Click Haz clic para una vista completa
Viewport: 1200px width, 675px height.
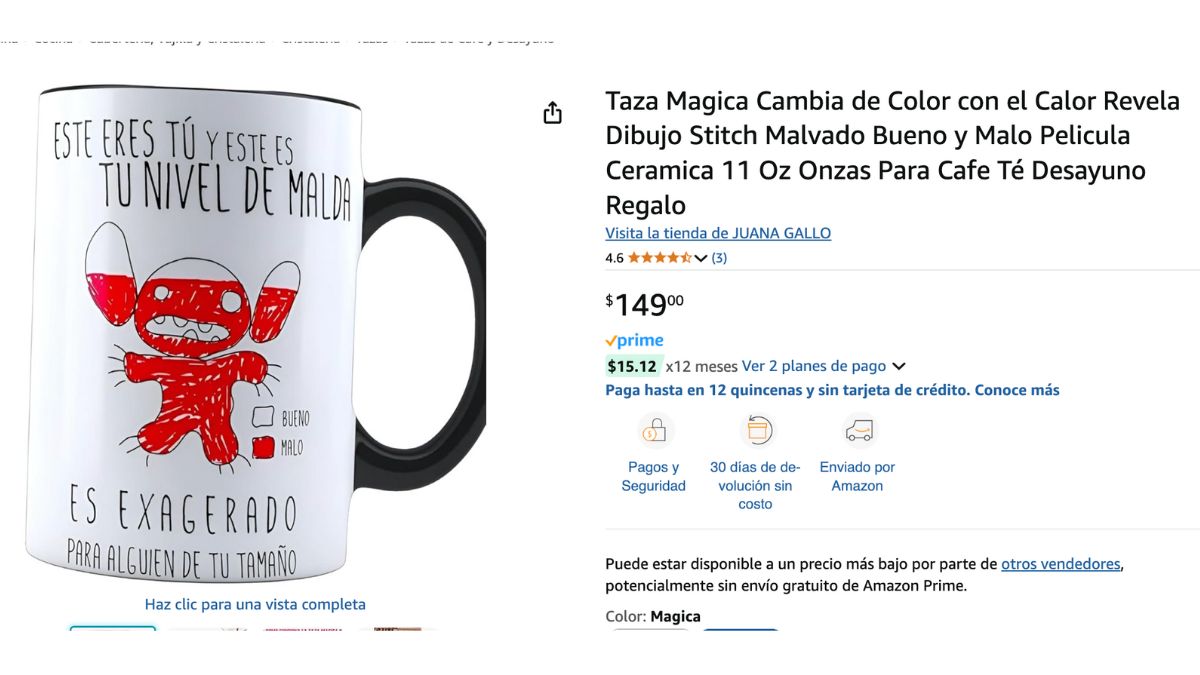255,604
